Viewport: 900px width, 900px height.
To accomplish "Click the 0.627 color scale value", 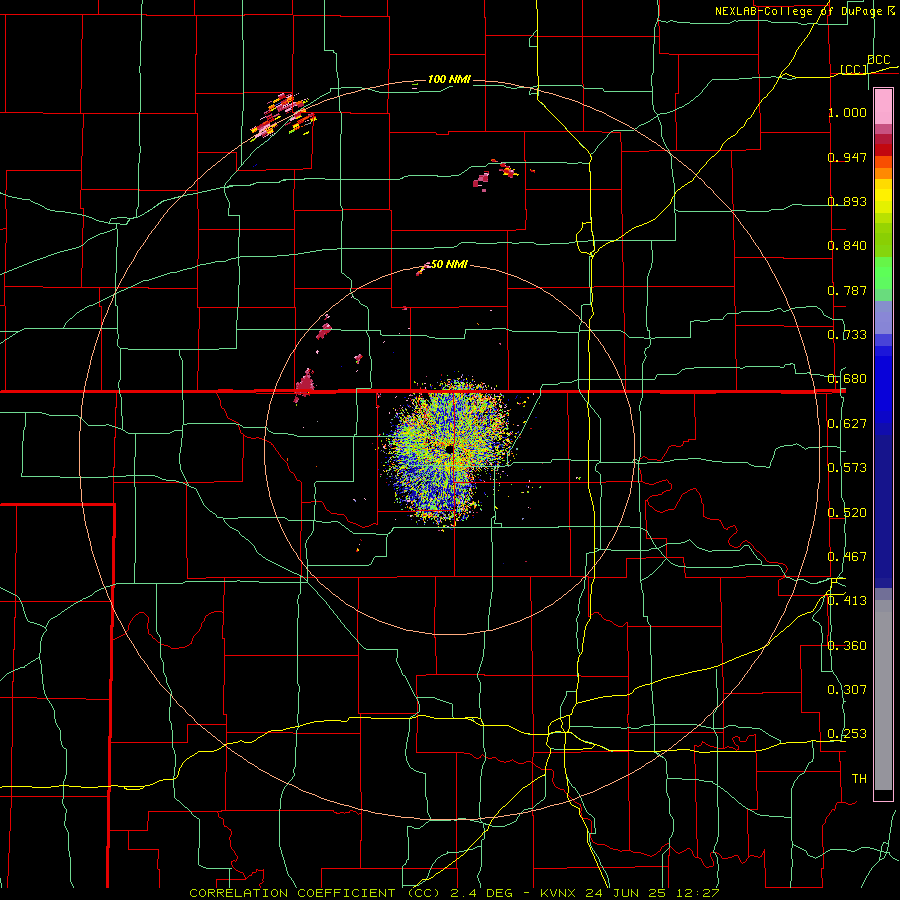I will point(847,424).
